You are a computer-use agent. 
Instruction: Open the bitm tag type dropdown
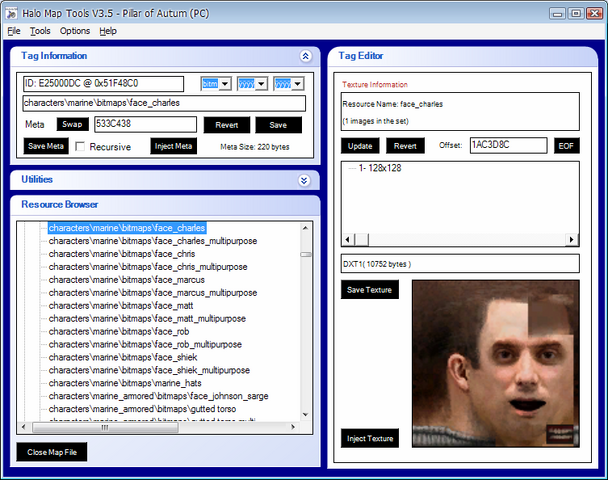click(226, 83)
